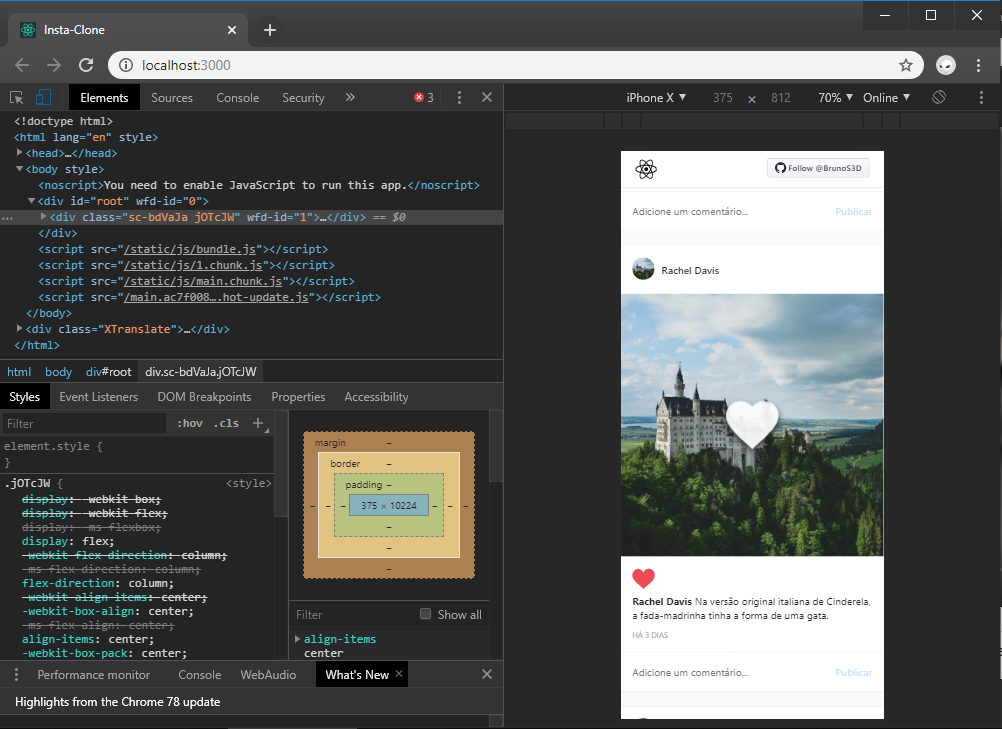Toggle the Show all checkbox
The image size is (1002, 729).
tap(426, 614)
